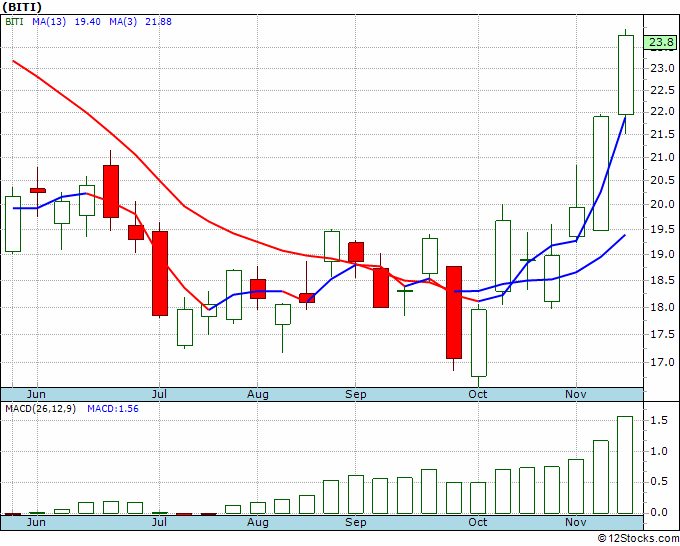This screenshot has width=680, height=546.
Task: Click Oct on the MACD panel time axis
Action: [477, 522]
